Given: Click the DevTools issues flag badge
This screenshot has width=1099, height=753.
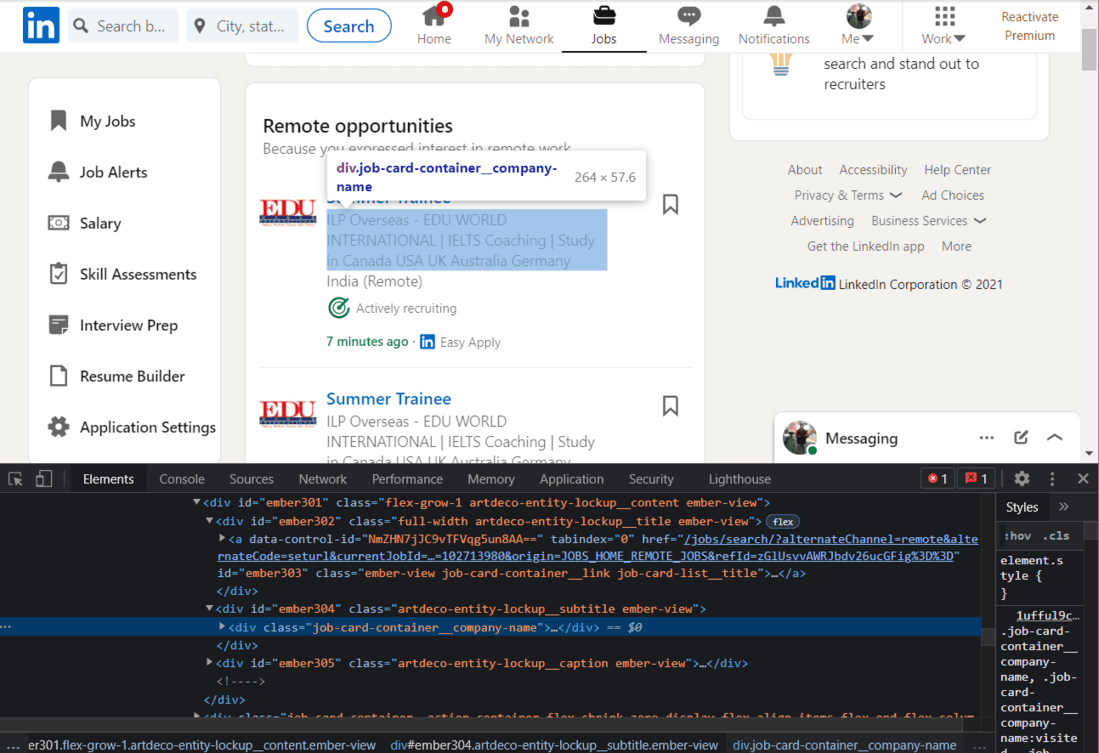Looking at the screenshot, I should pyautogui.click(x=976, y=479).
